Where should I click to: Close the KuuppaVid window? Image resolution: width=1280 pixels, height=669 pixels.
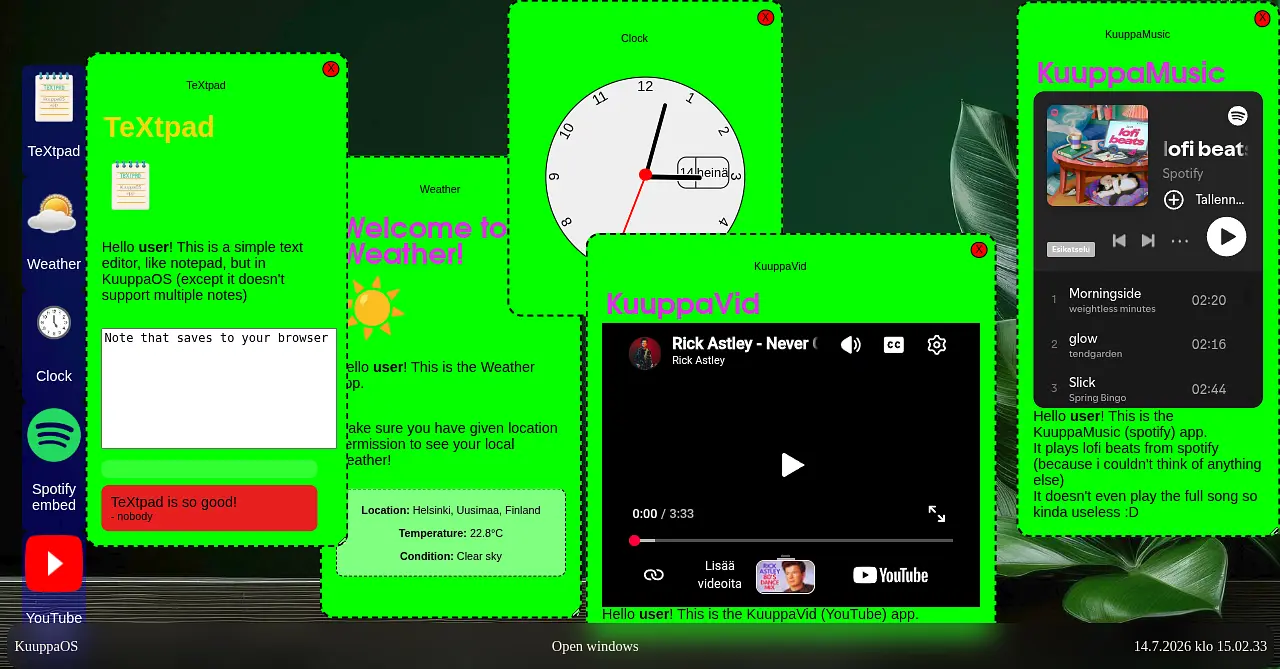click(979, 250)
